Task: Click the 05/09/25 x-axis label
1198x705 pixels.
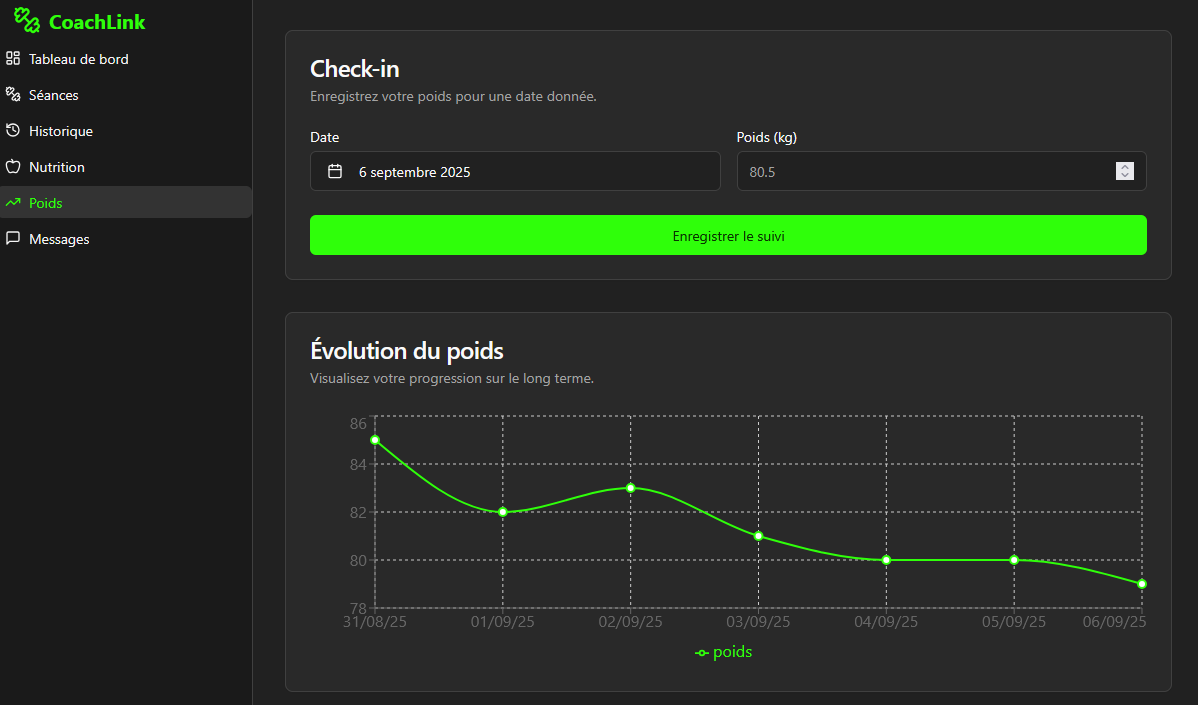Action: tap(1014, 622)
